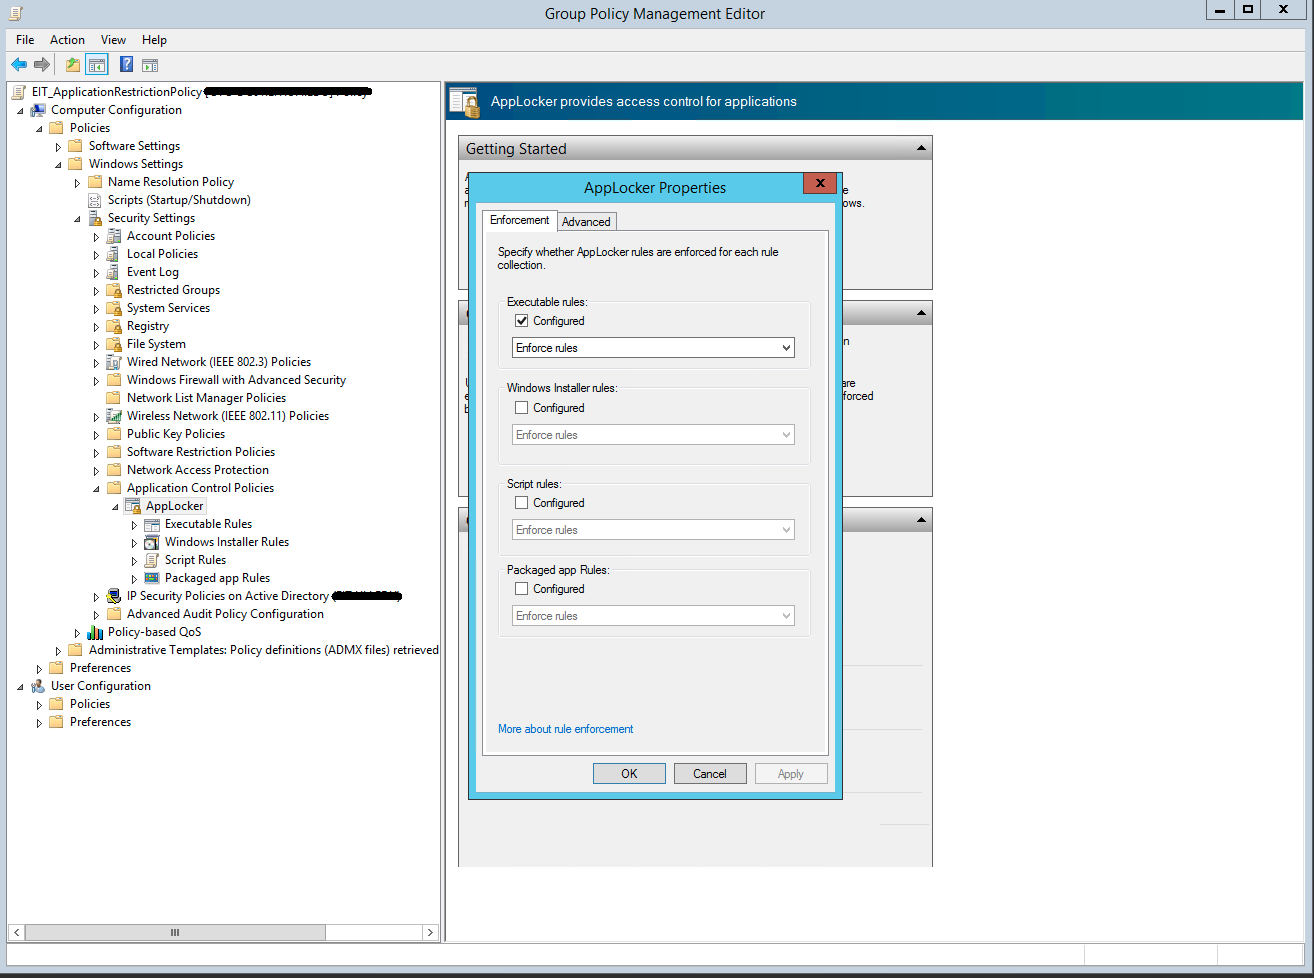Screen dimensions: 1314x978
Task: Click the EIT_ApplicationRestrictionPolicy scroll icon
Action: click(x=19, y=92)
